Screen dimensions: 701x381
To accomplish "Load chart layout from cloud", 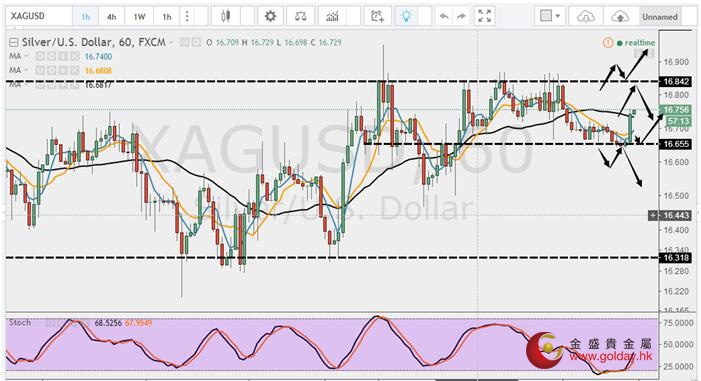I will click(586, 17).
